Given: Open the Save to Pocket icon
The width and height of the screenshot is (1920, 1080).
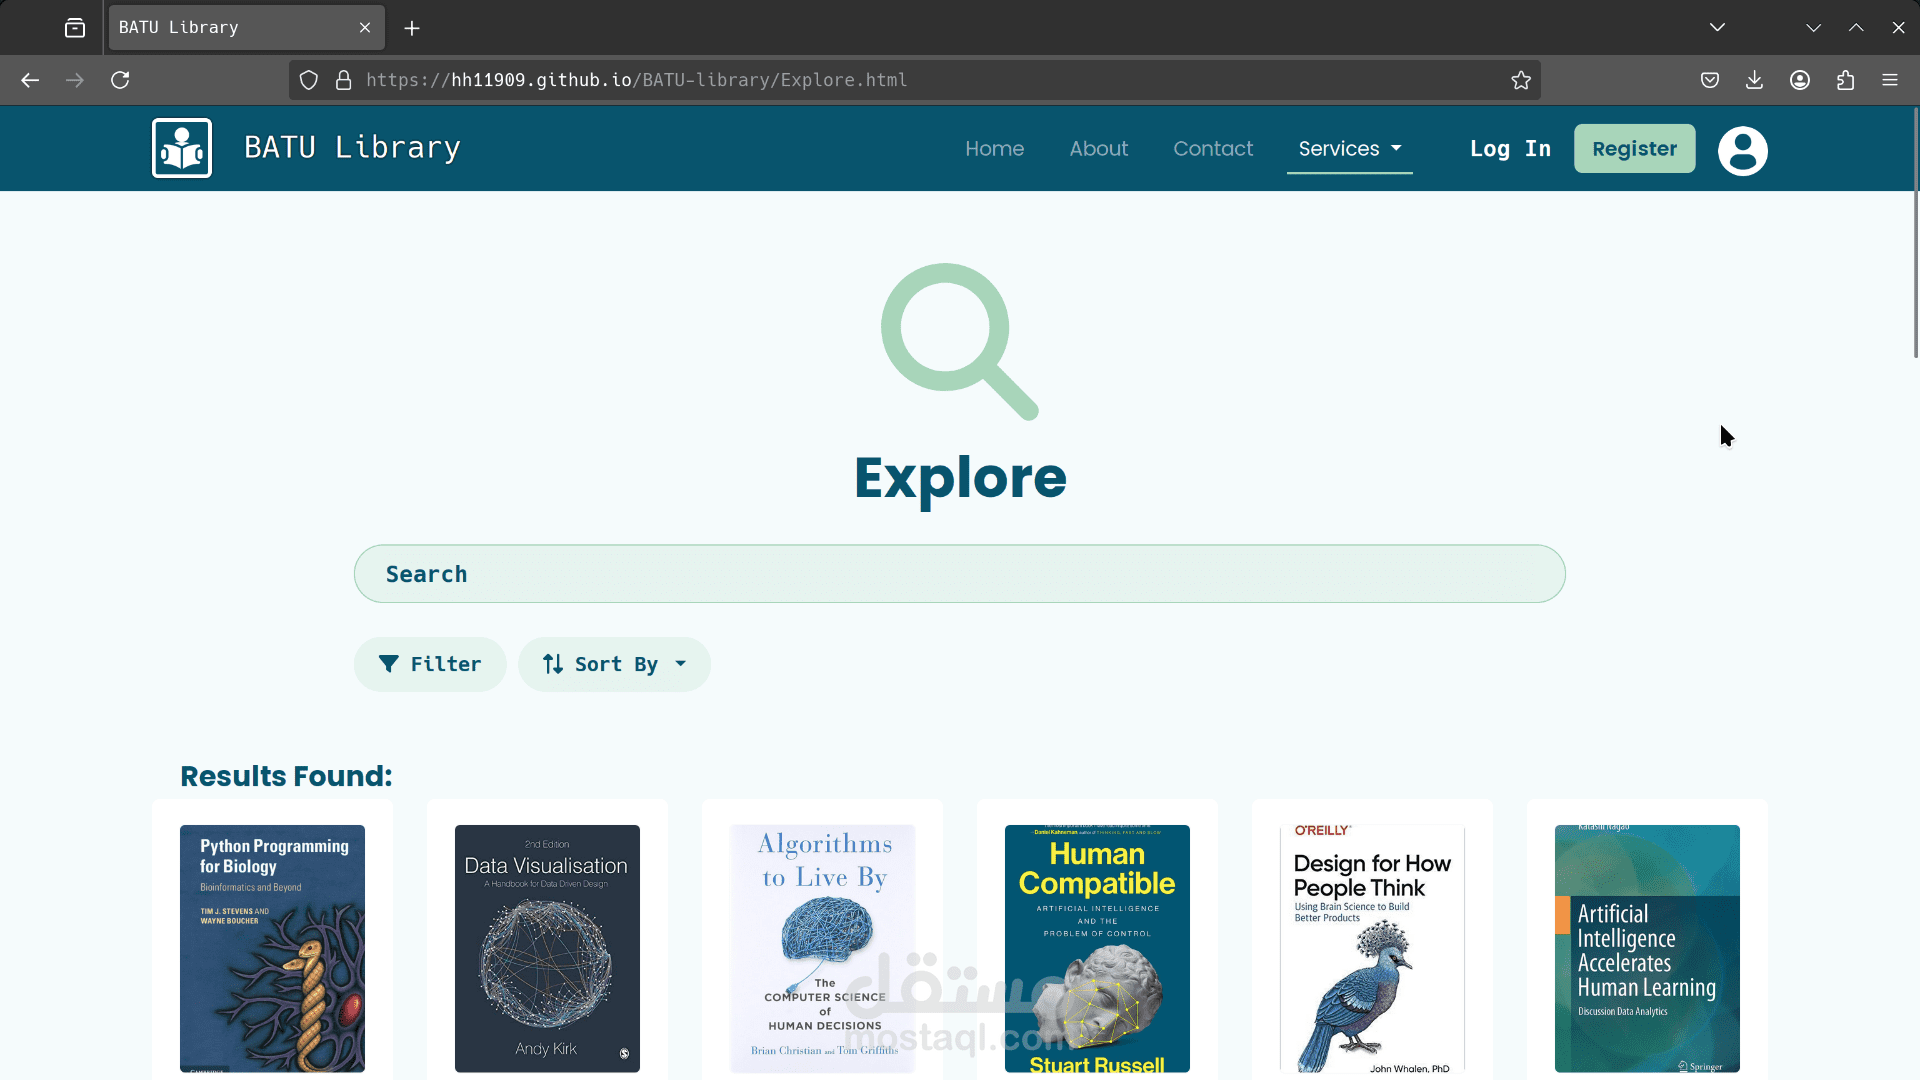Looking at the screenshot, I should tap(1710, 80).
